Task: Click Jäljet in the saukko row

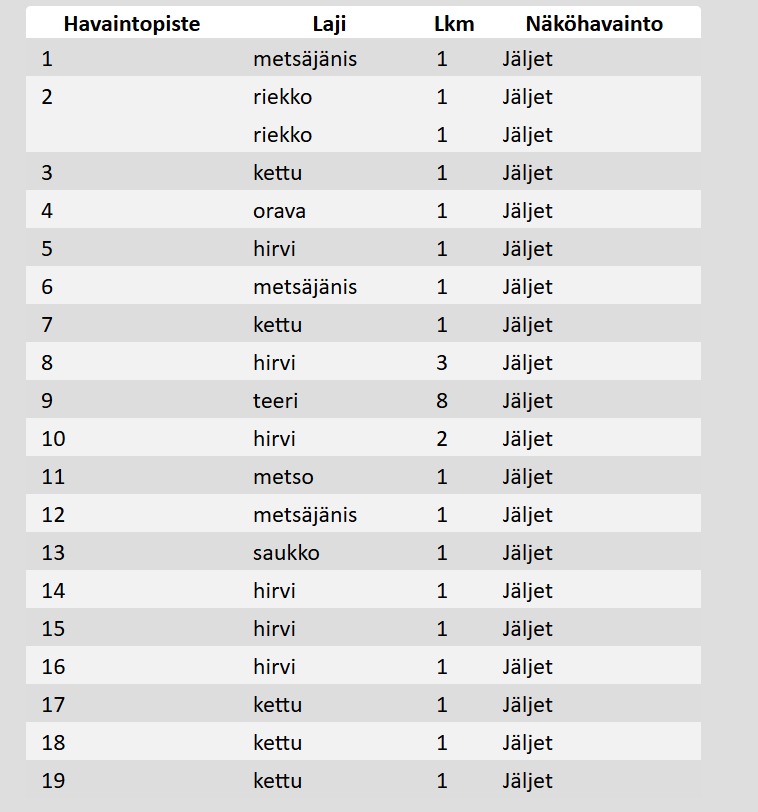Action: point(527,553)
